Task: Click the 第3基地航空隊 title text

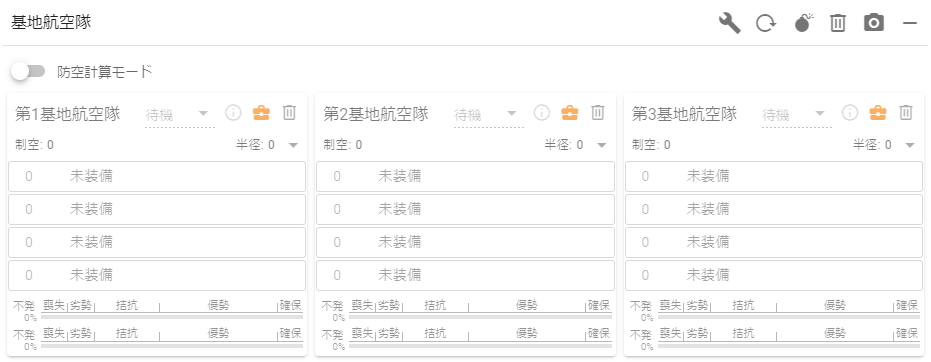Action: click(685, 113)
